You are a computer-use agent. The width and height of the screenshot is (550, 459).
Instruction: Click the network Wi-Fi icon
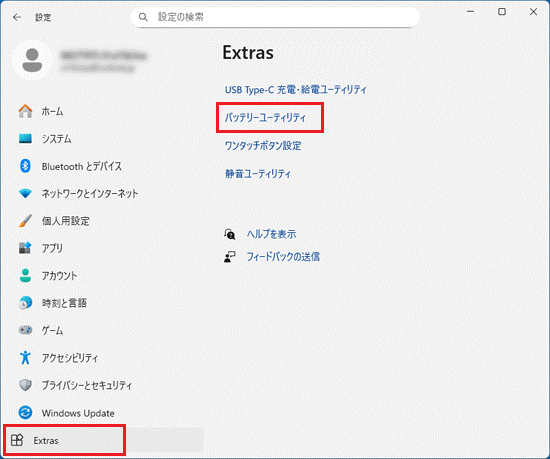[x=25, y=193]
